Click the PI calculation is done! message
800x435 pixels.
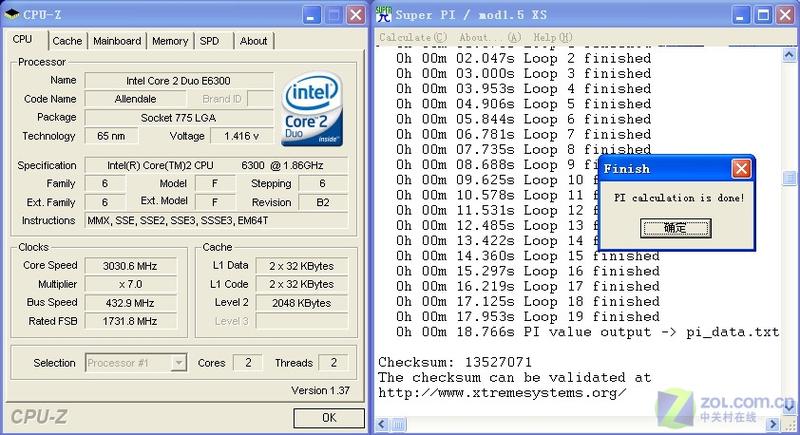[x=679, y=198]
